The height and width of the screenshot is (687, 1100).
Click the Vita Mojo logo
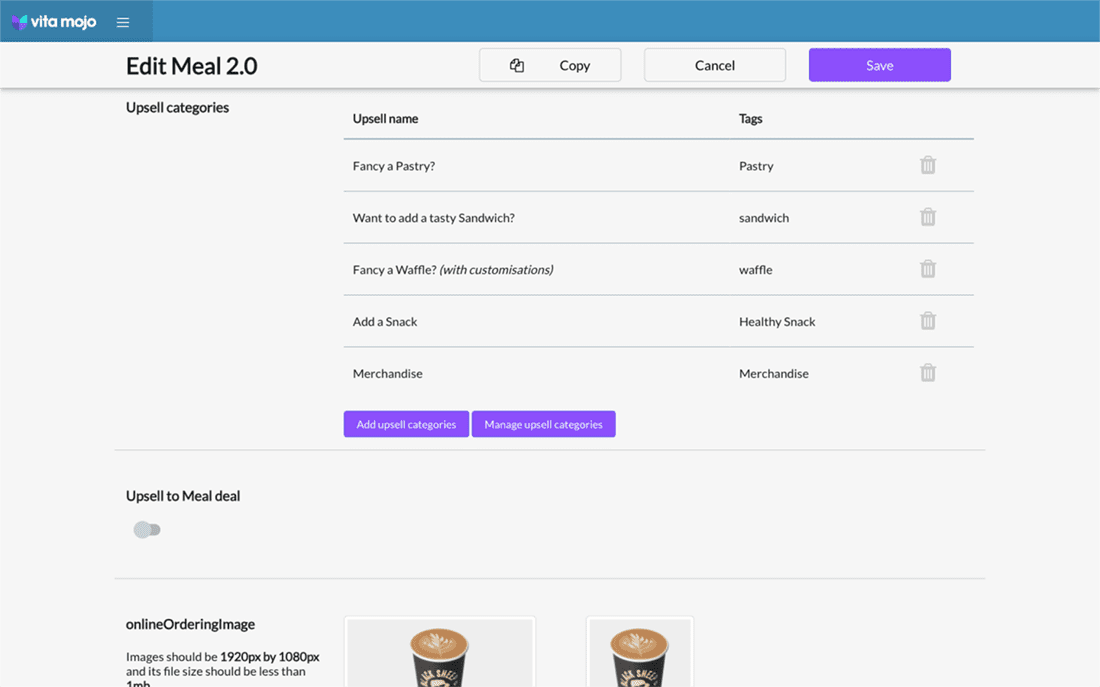tap(54, 22)
